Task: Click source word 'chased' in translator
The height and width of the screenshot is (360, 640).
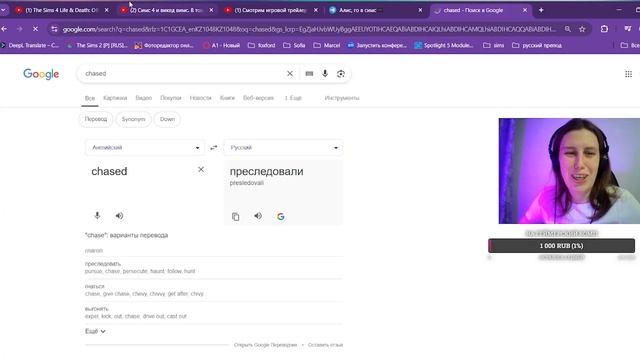Action: click(109, 171)
